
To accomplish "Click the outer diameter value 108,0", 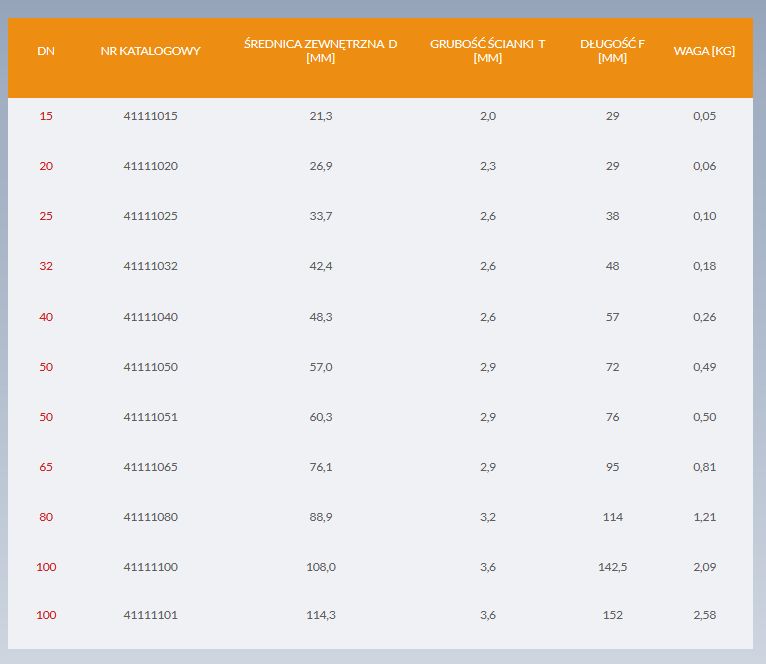I will [x=320, y=567].
